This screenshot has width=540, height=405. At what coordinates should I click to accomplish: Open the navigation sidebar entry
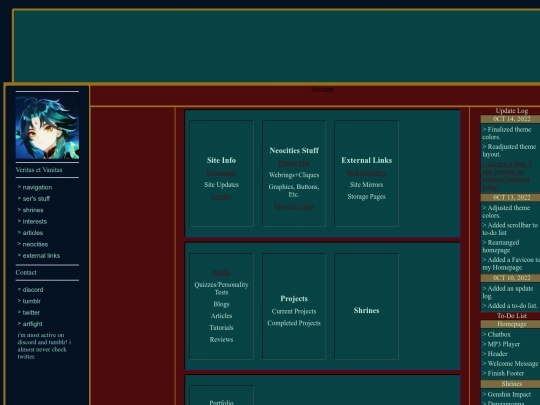click(37, 187)
